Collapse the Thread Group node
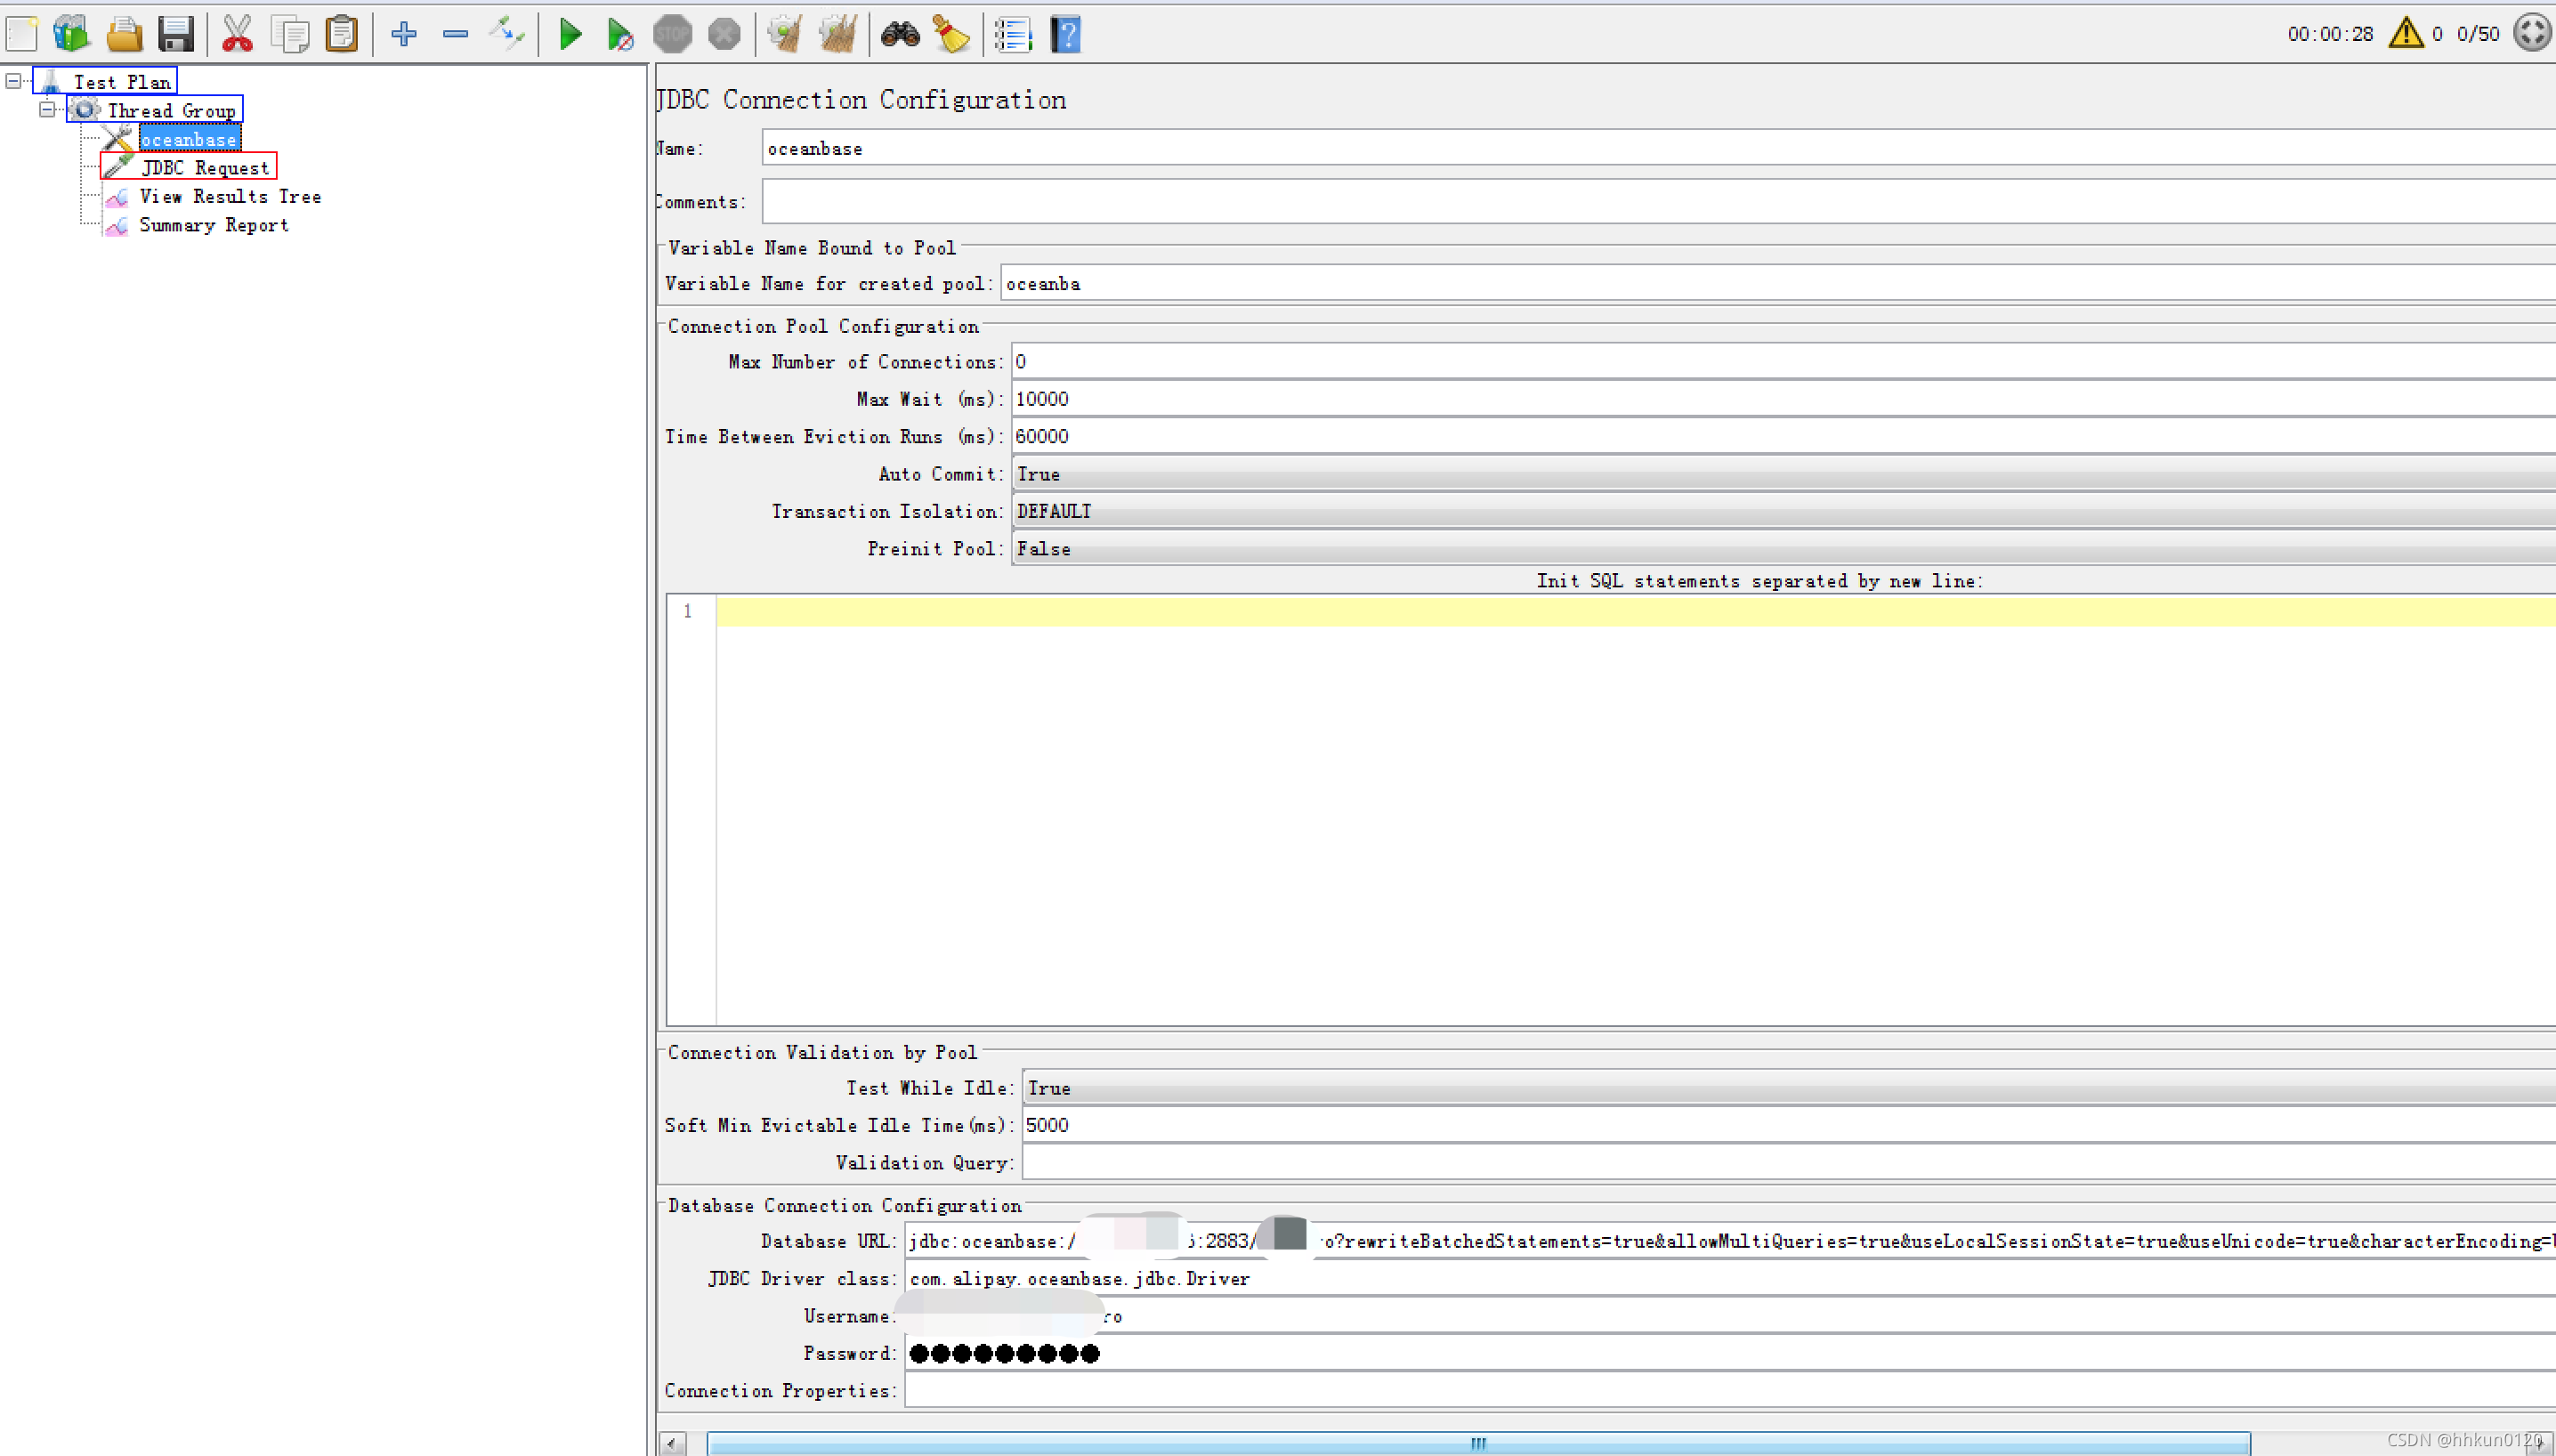The width and height of the screenshot is (2556, 1456). point(47,109)
